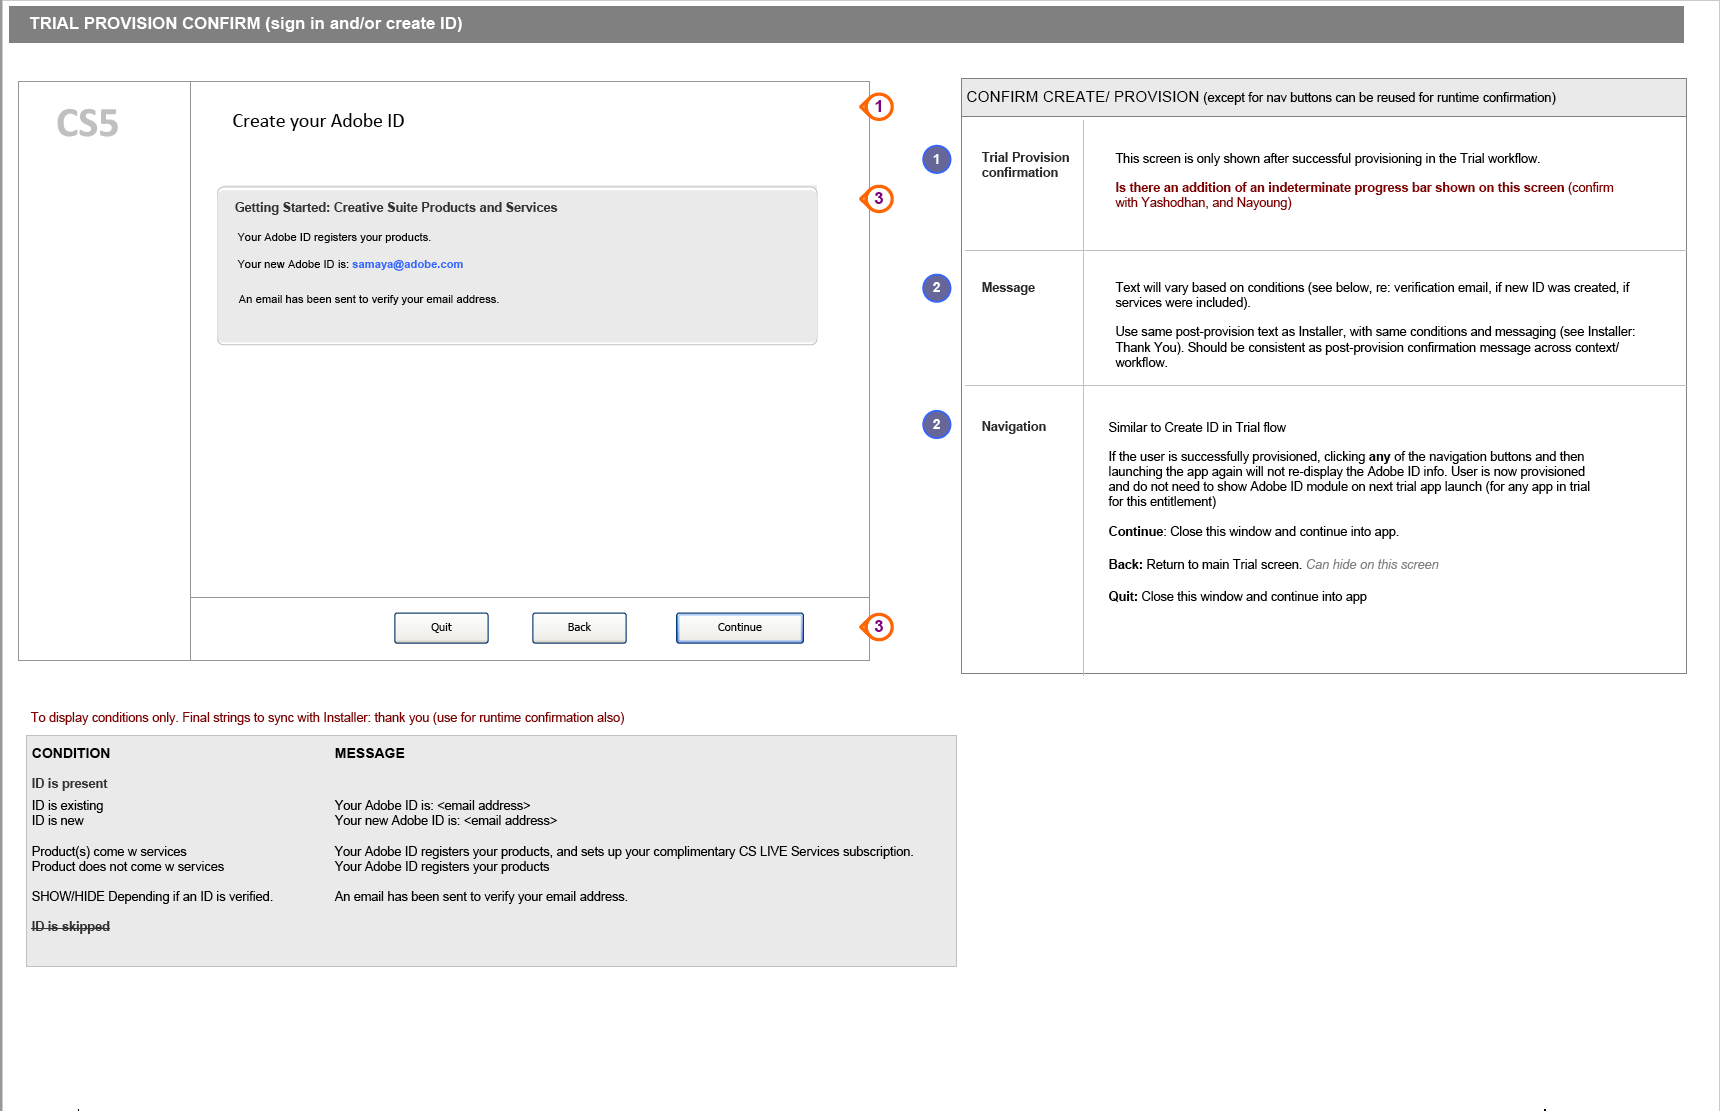Select 'Getting Started: Creative Suite Products and Services' heading
The height and width of the screenshot is (1111, 1720).
point(396,207)
